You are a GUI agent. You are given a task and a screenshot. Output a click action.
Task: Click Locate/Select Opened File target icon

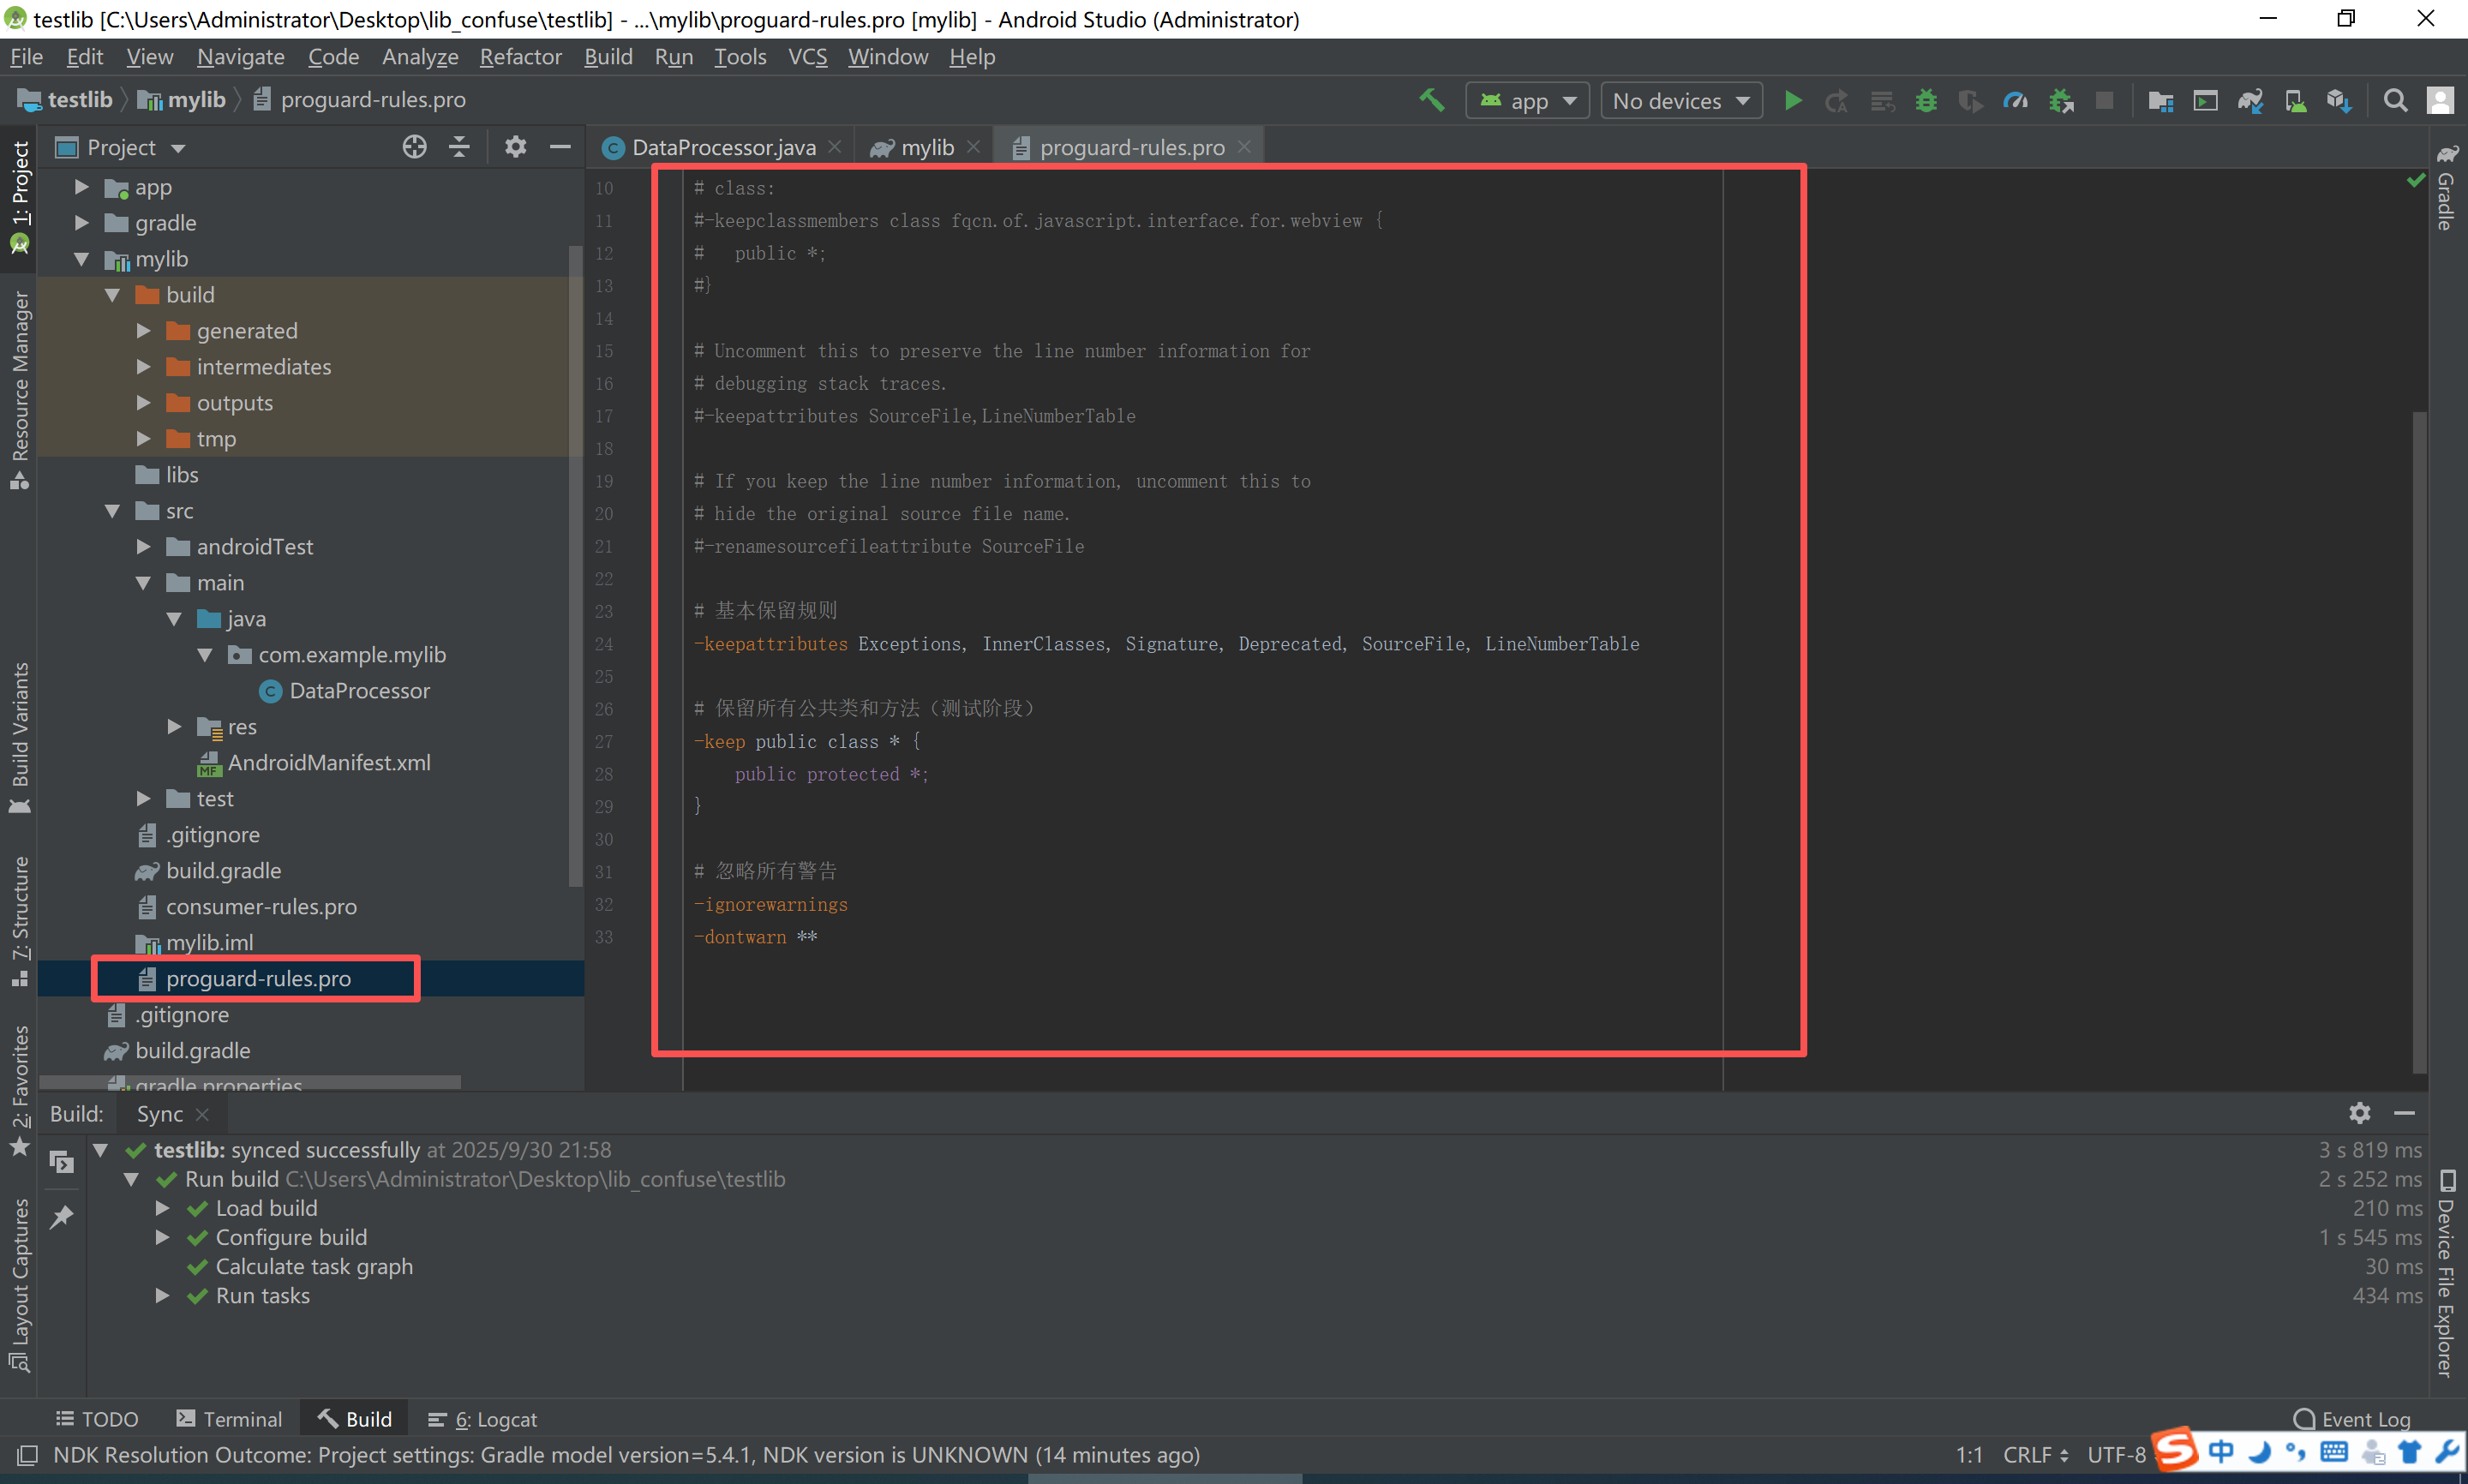414,148
